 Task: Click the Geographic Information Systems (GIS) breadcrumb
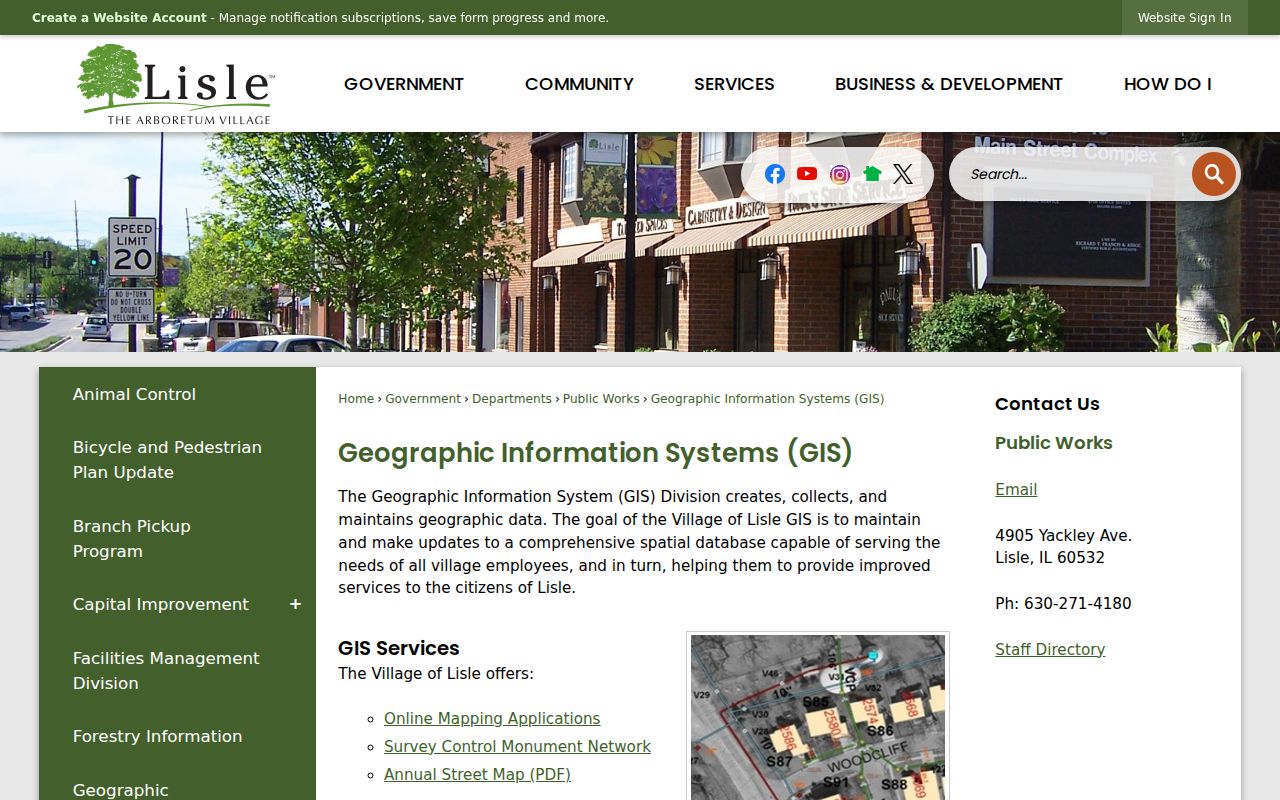tap(768, 398)
